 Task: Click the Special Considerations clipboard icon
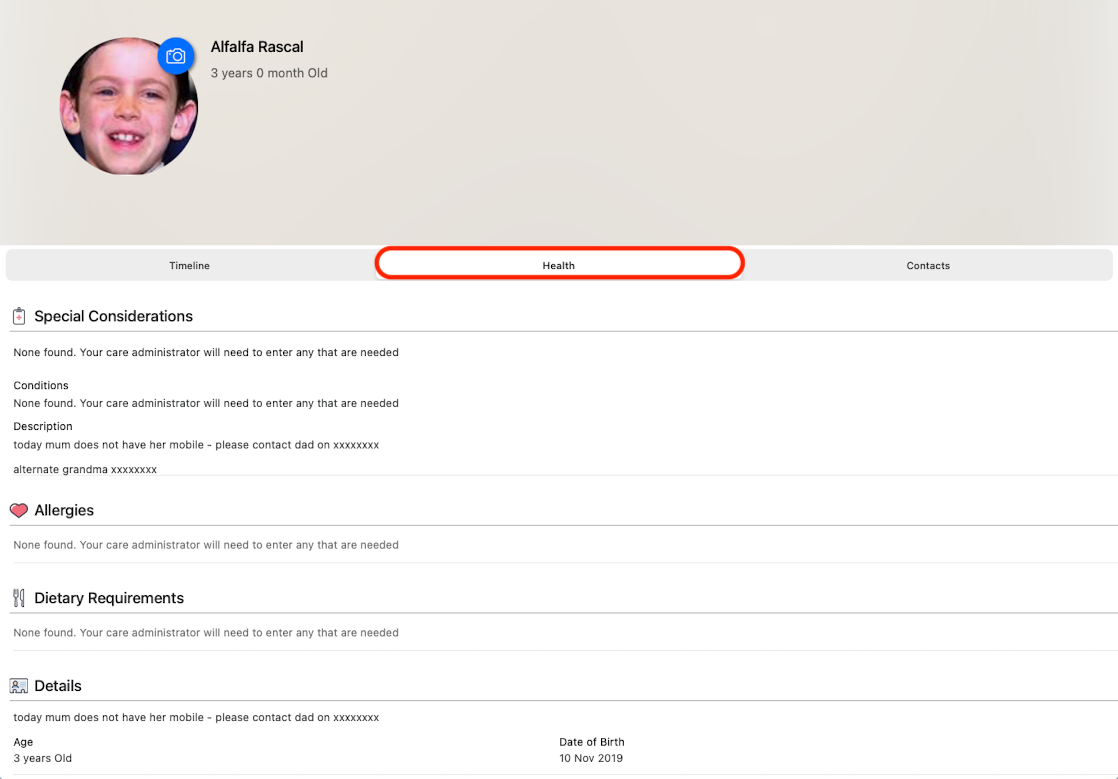point(19,316)
